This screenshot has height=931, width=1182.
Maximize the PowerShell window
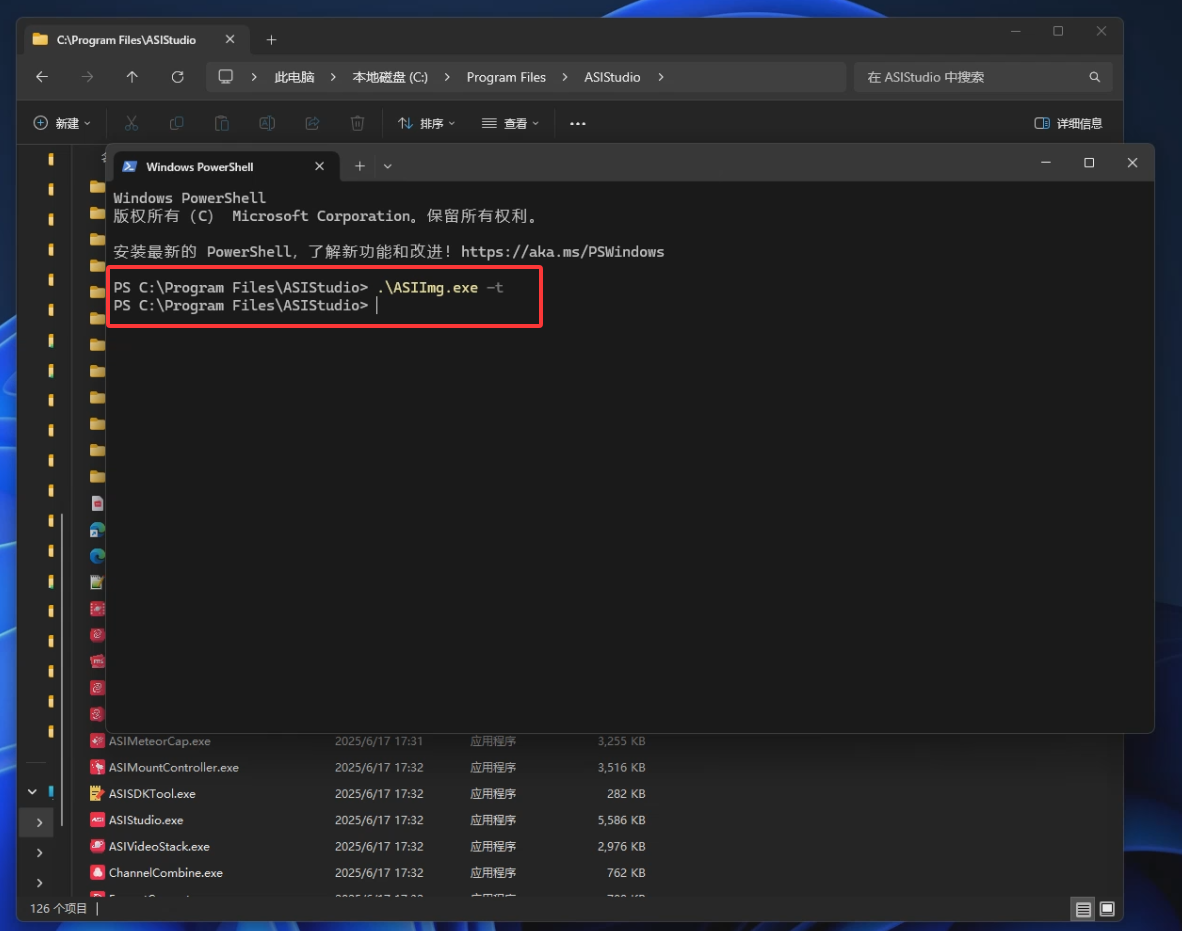click(1089, 163)
